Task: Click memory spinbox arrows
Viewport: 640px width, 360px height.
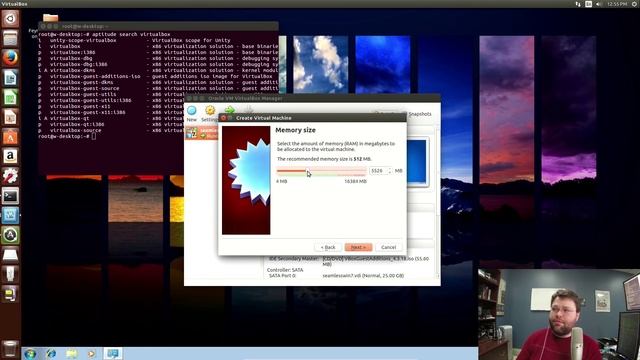Action: (x=390, y=171)
